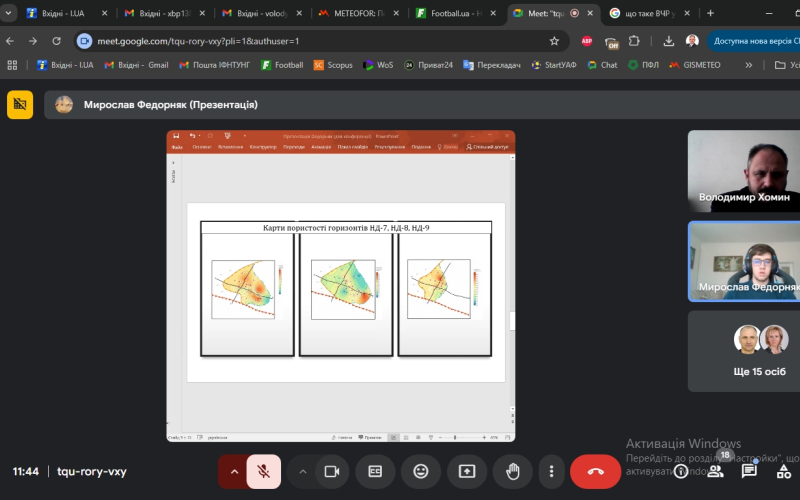Viewport: 800px width, 500px height.
Task: Open 'Пошта ІФНТУНГ' bookmark
Action: 214,65
